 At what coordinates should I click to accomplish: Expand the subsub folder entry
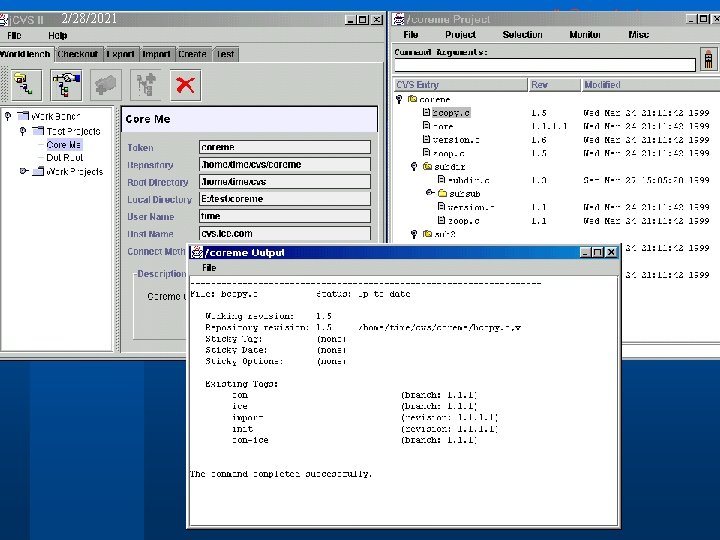click(429, 193)
